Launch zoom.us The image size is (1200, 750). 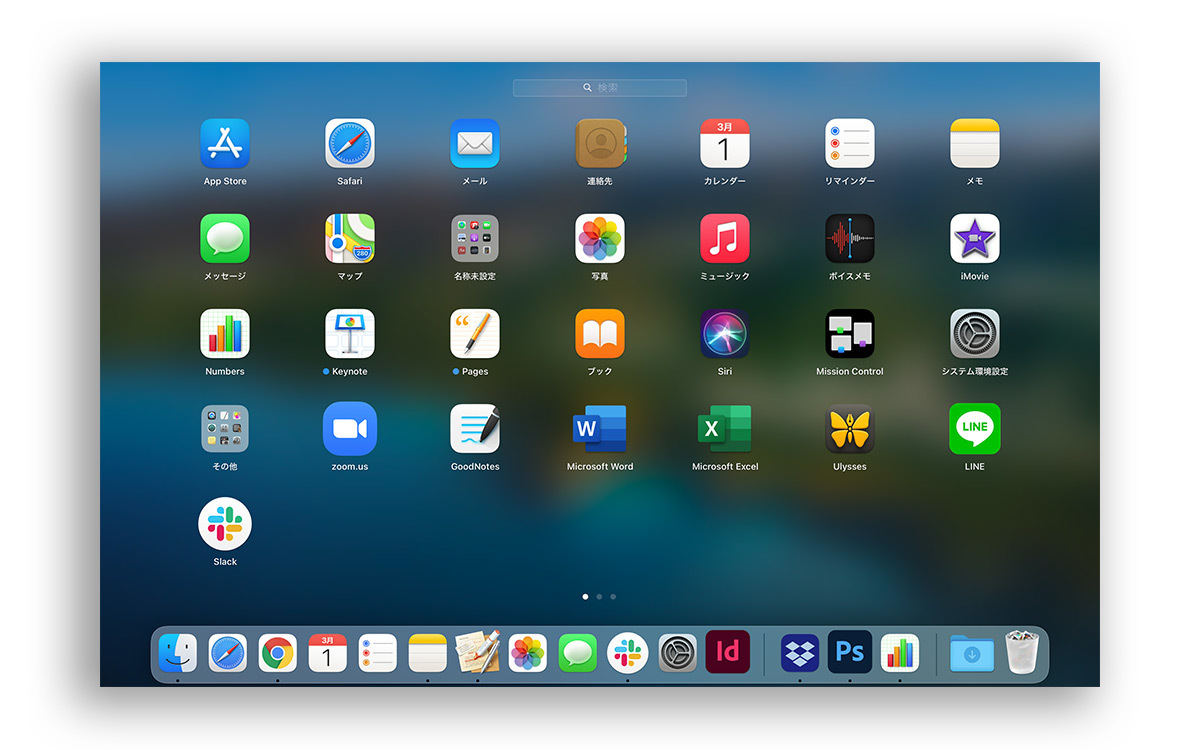350,429
